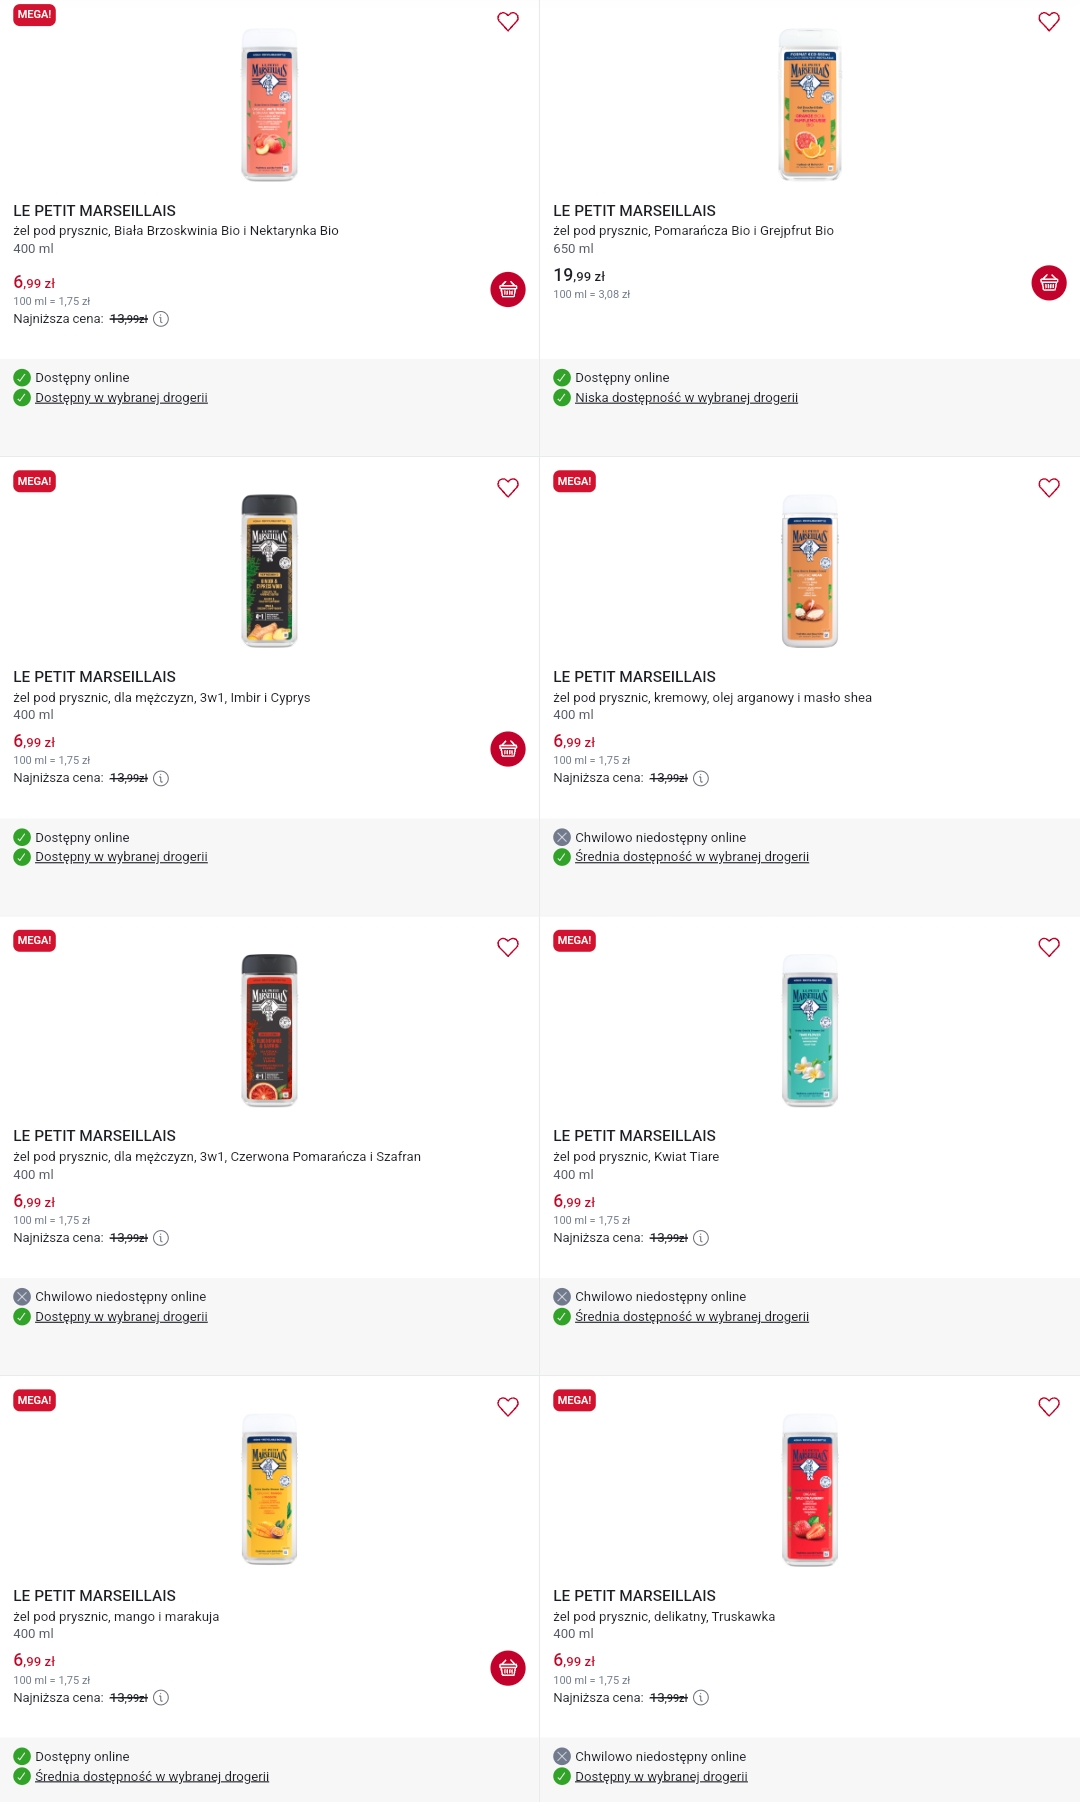Favorite the Kwiat Tiare shower gel

point(1048,947)
